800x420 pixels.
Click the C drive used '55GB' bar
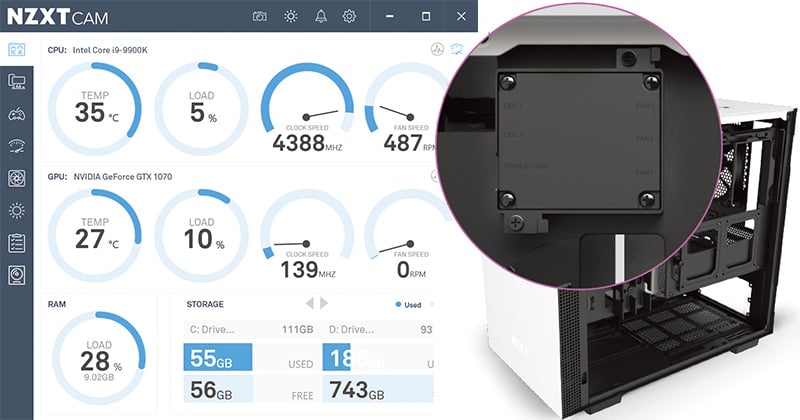[218, 357]
